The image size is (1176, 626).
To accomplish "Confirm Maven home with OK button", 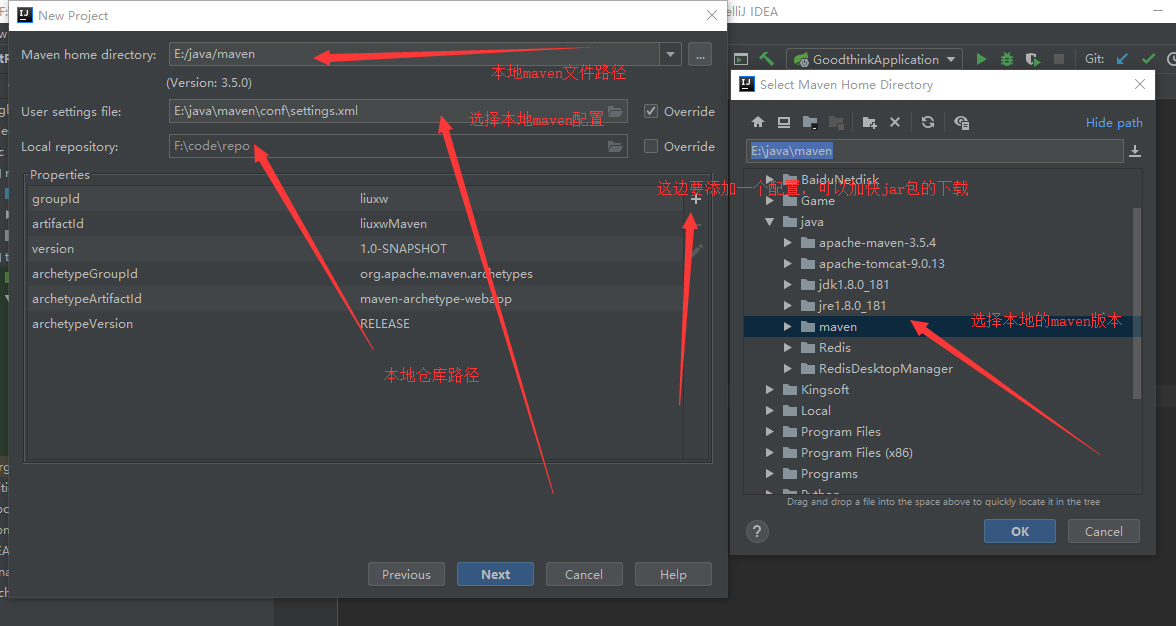I will coord(1020,532).
